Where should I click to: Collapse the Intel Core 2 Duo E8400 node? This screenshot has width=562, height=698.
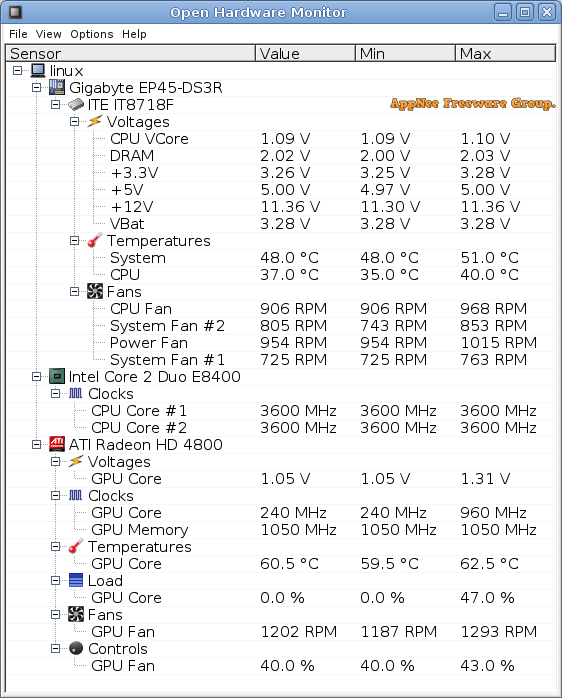(37, 377)
